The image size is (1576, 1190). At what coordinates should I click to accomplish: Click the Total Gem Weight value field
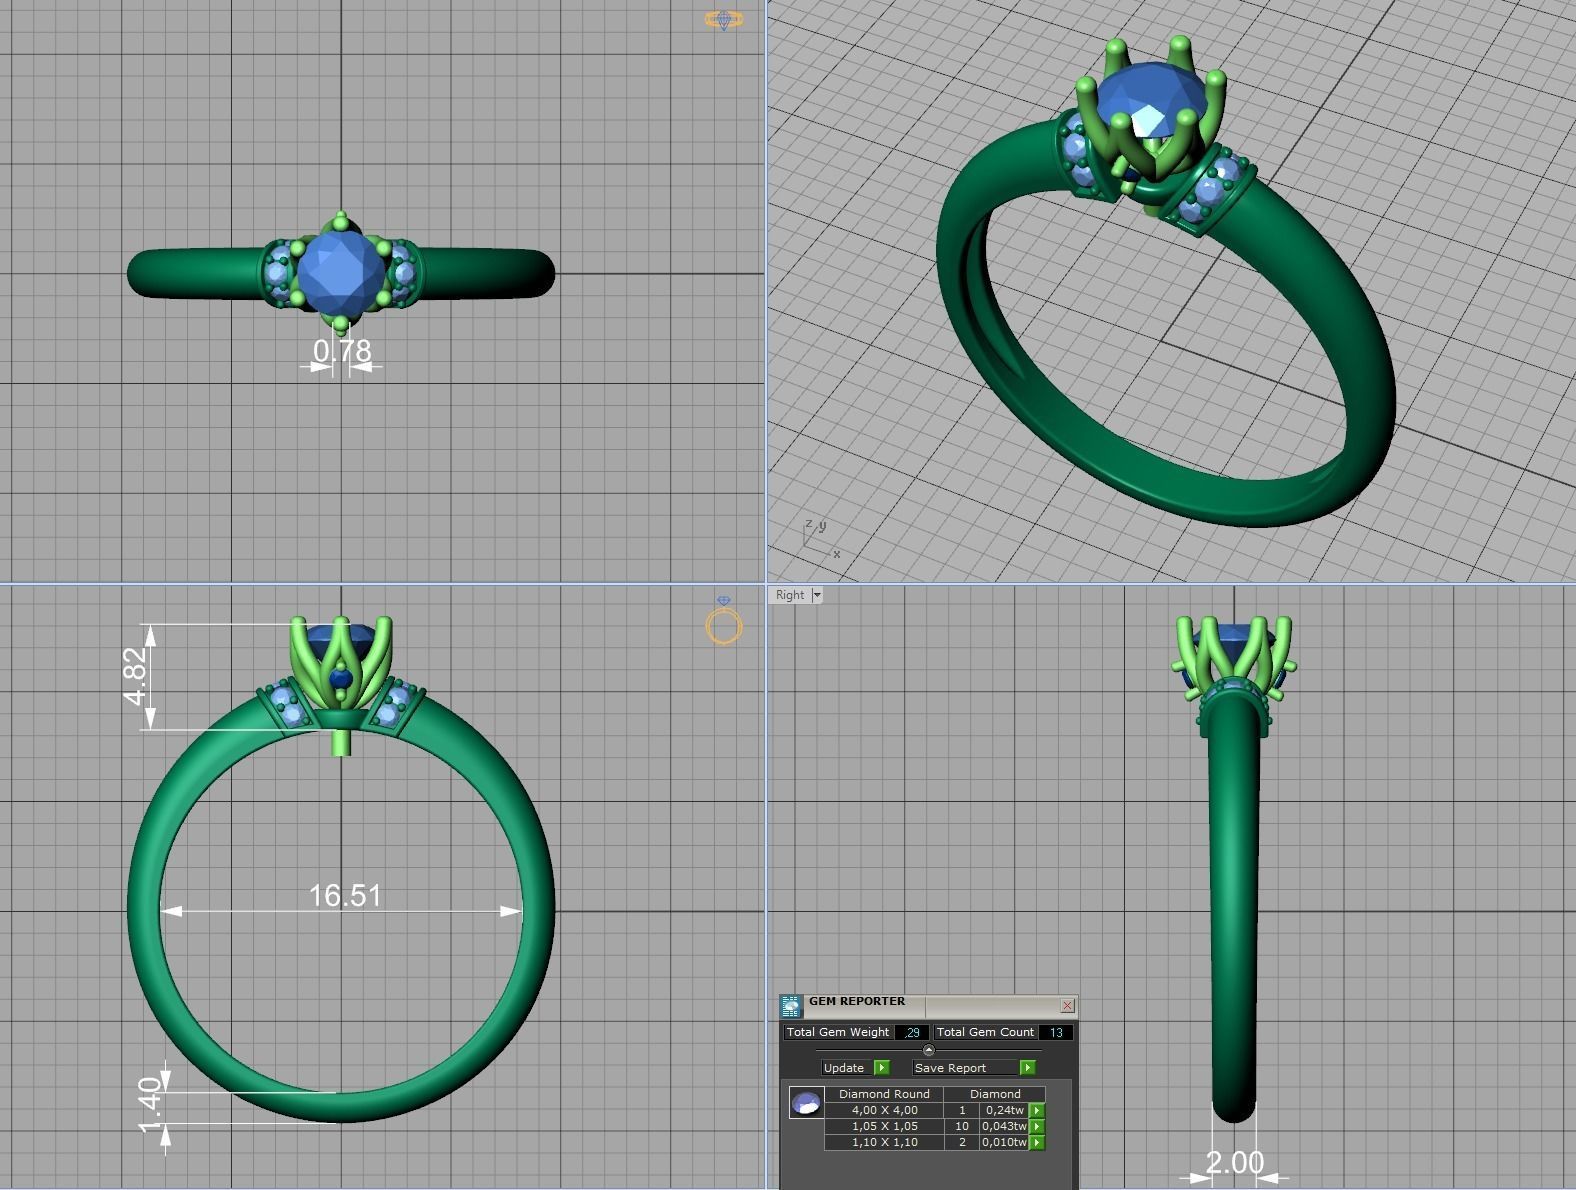click(x=911, y=1032)
